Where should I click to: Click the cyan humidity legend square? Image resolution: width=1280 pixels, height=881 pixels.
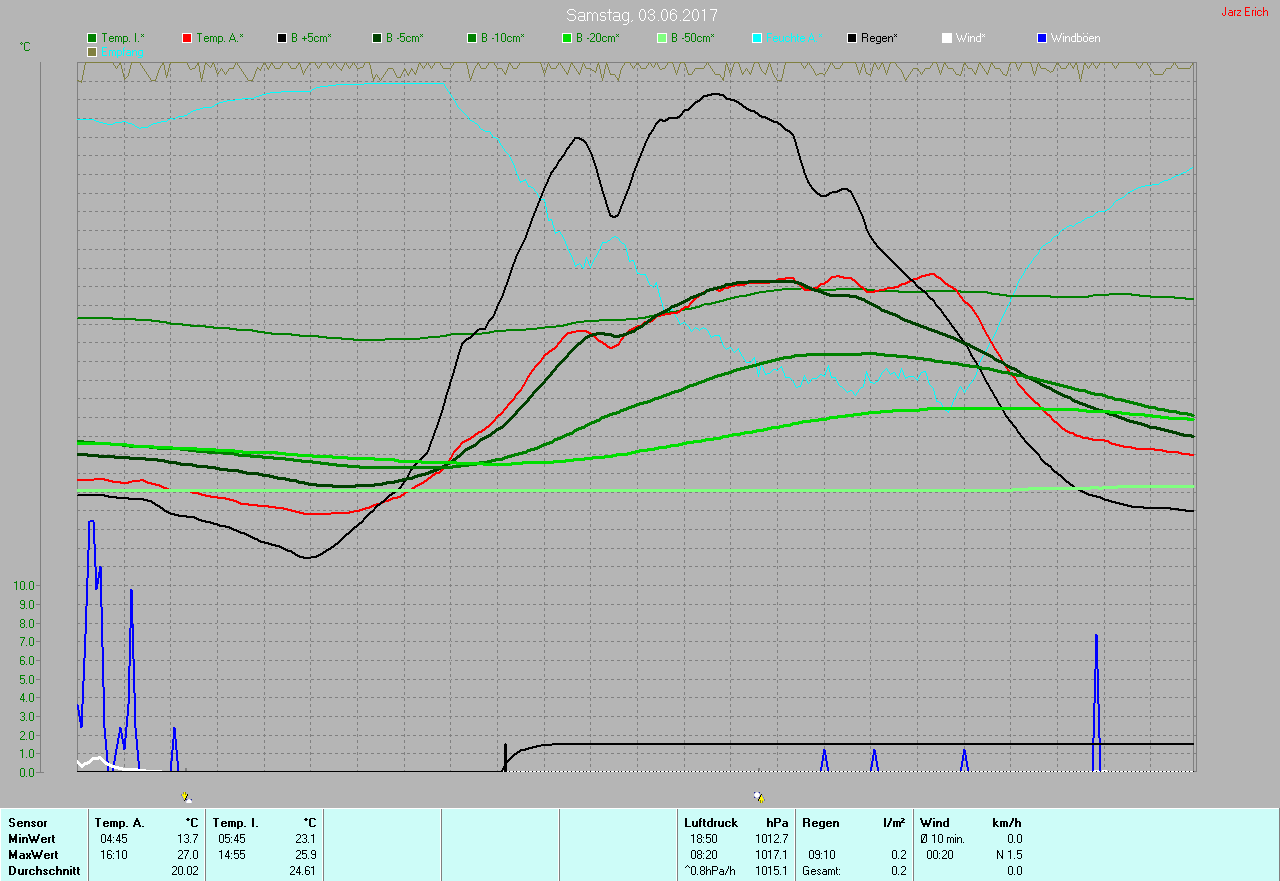(757, 38)
